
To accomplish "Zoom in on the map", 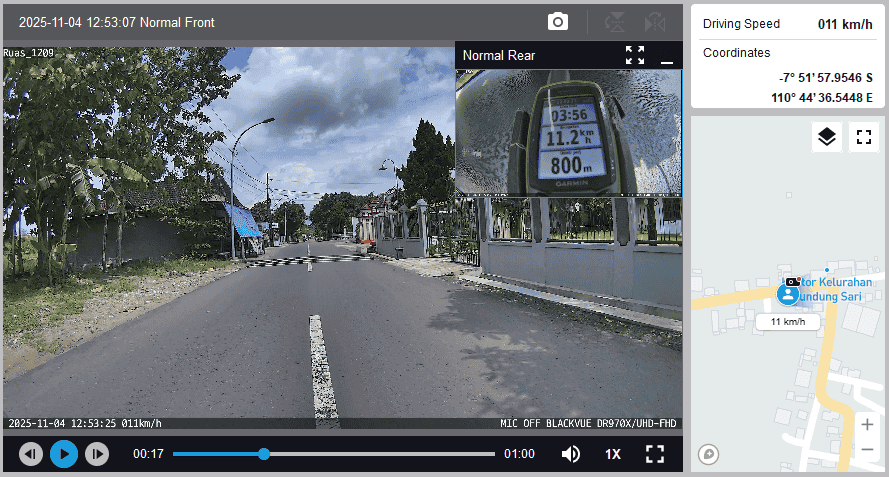I will point(867,425).
